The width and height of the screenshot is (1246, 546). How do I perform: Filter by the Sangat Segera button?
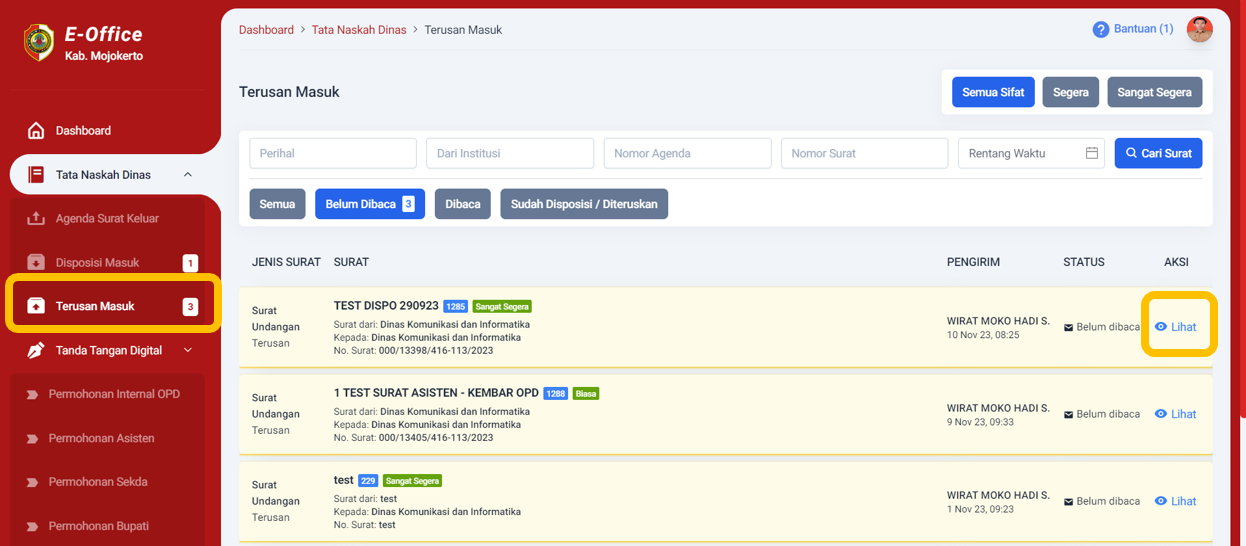click(1154, 92)
